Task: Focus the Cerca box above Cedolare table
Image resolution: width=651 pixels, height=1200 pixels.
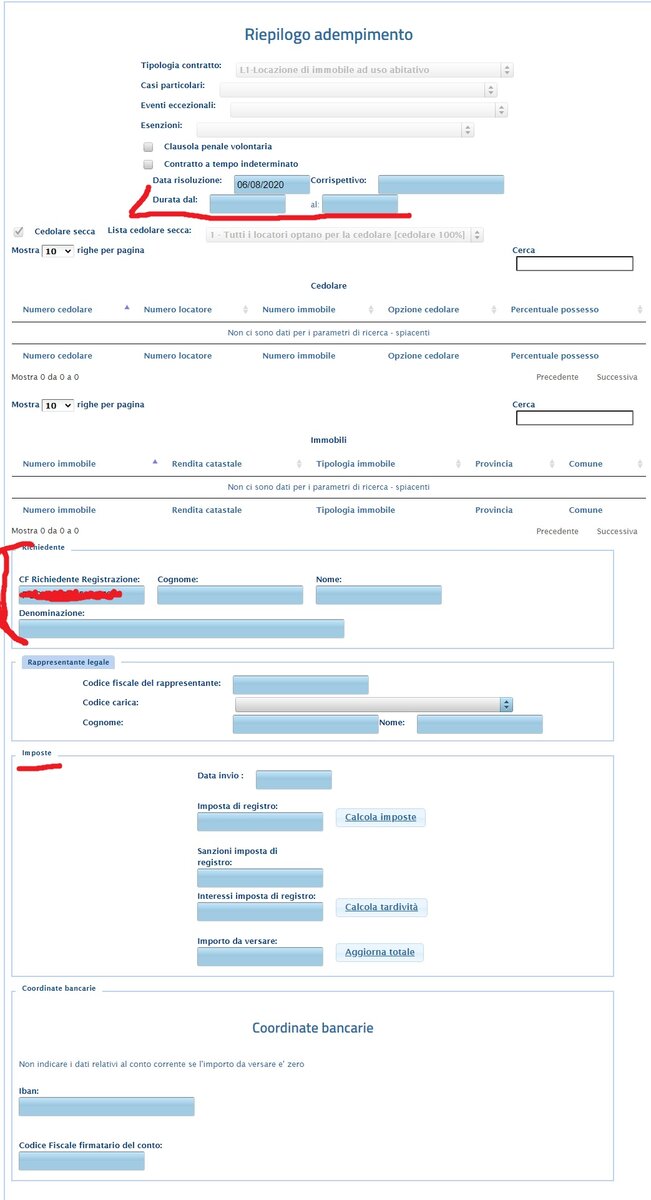Action: coord(575,264)
